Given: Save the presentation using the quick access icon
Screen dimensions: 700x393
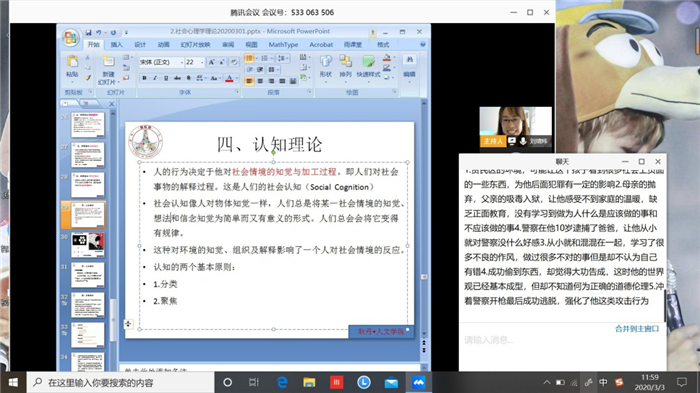Looking at the screenshot, I should click(x=88, y=33).
